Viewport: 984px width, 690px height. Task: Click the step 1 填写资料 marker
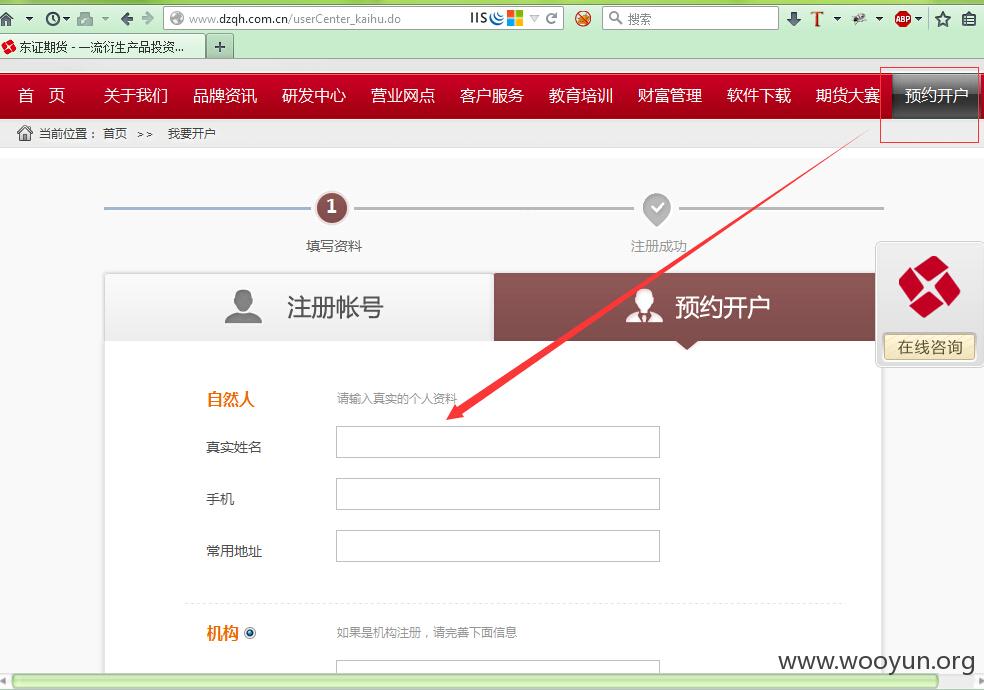tap(332, 207)
